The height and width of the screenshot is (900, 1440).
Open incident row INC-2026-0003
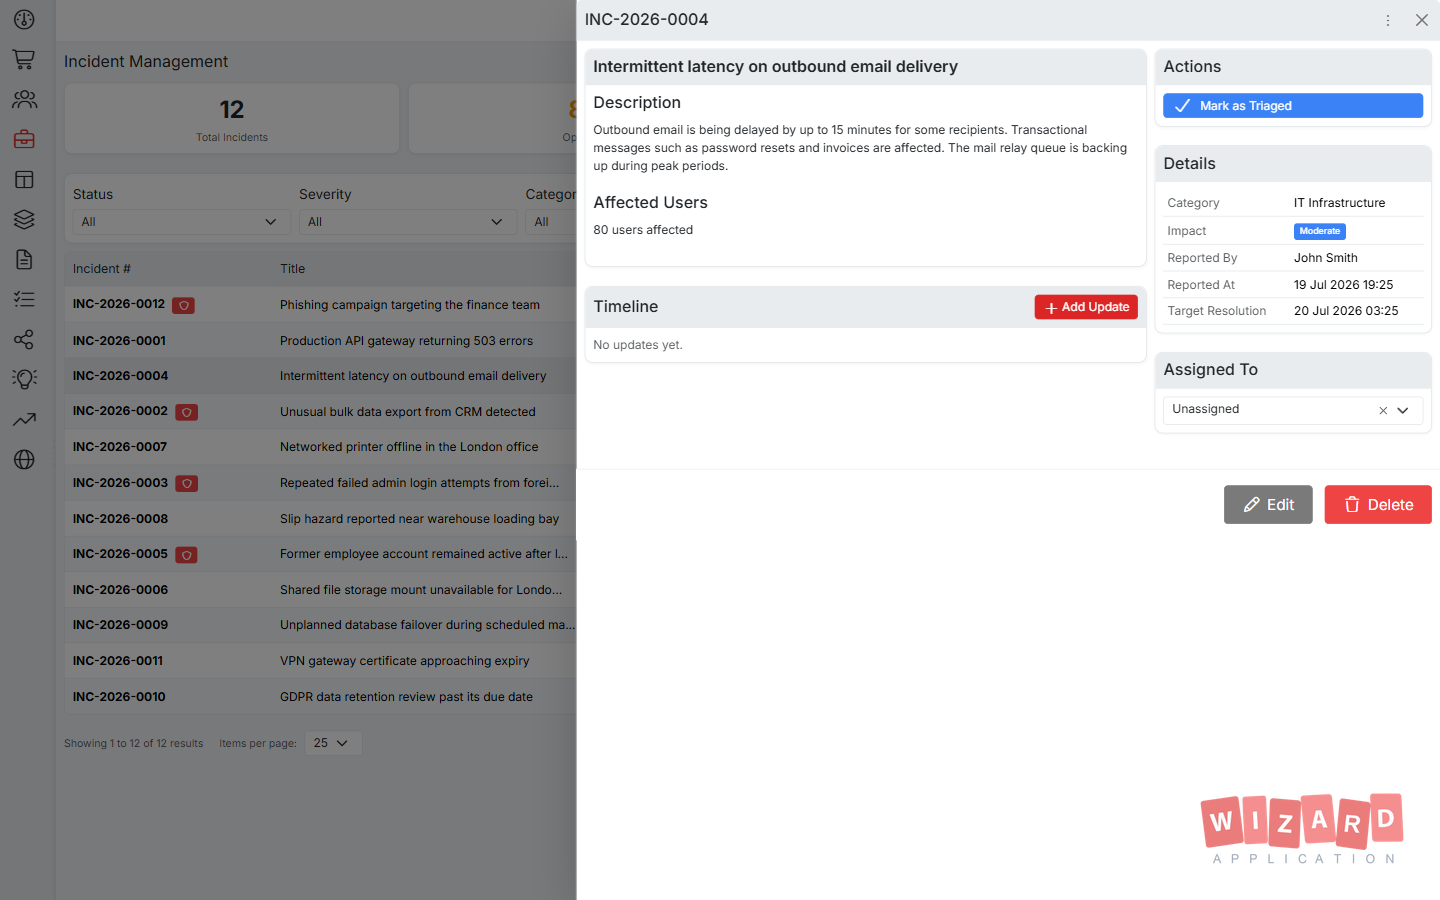click(x=321, y=483)
